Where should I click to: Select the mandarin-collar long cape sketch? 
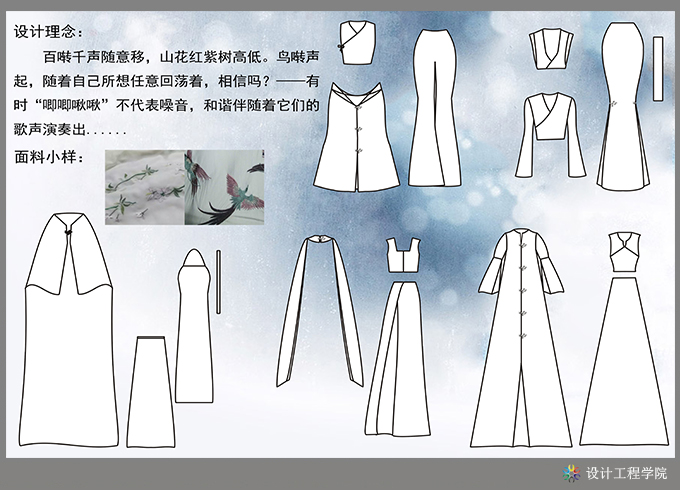[x=69, y=330]
